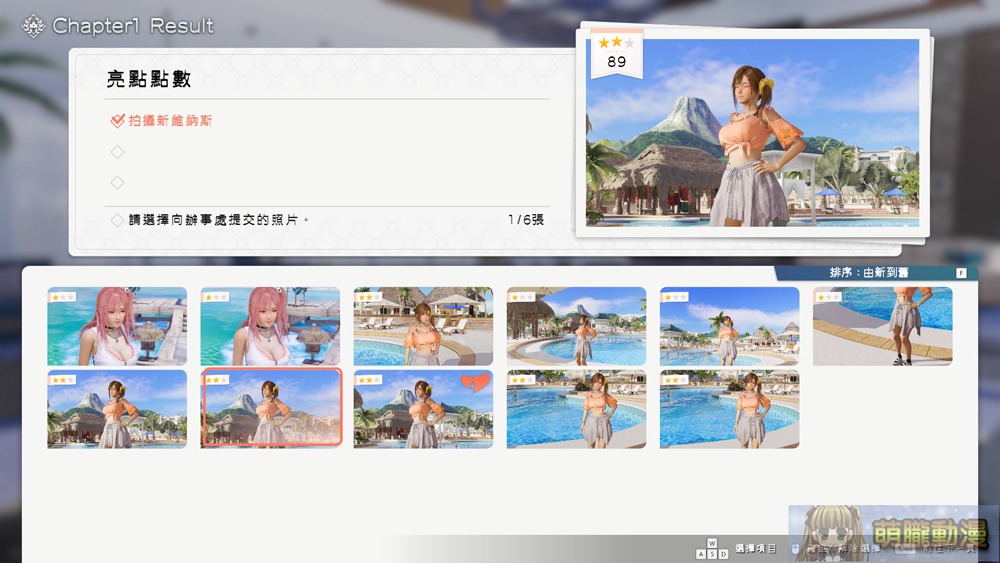Click the diamond marker beside 請選擇向辦事處提交的照片
Viewport: 1000px width, 563px height.
(117, 220)
